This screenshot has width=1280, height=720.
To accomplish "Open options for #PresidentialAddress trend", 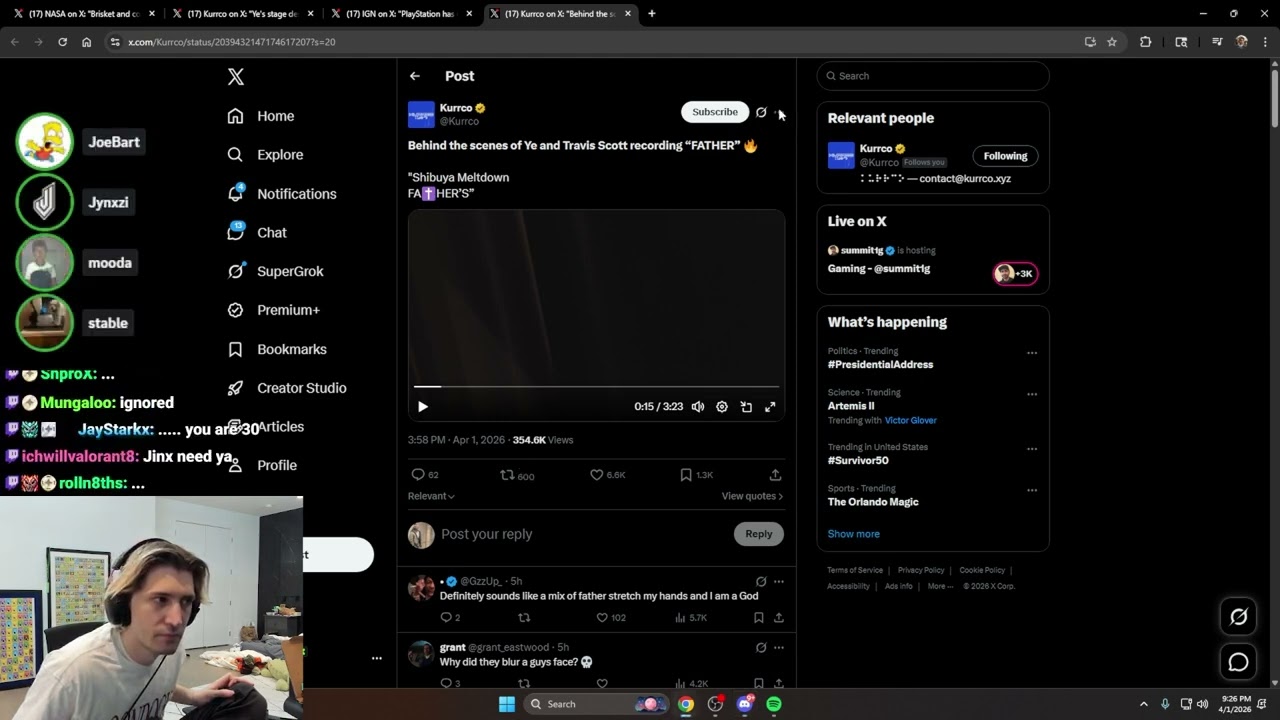I will (1032, 352).
